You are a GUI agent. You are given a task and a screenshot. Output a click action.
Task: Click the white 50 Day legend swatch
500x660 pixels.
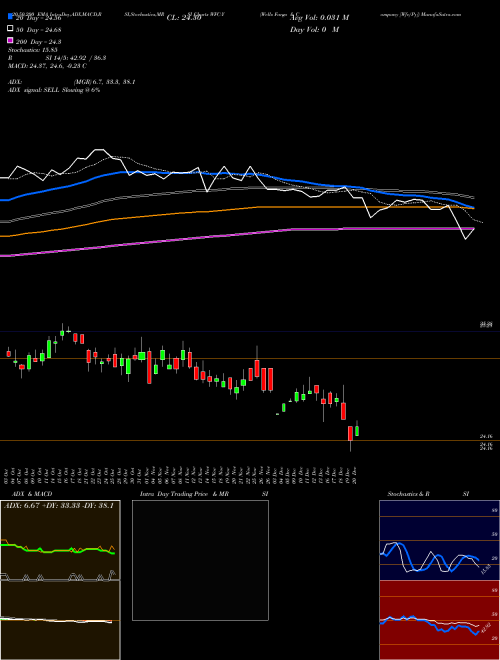pos(10,29)
